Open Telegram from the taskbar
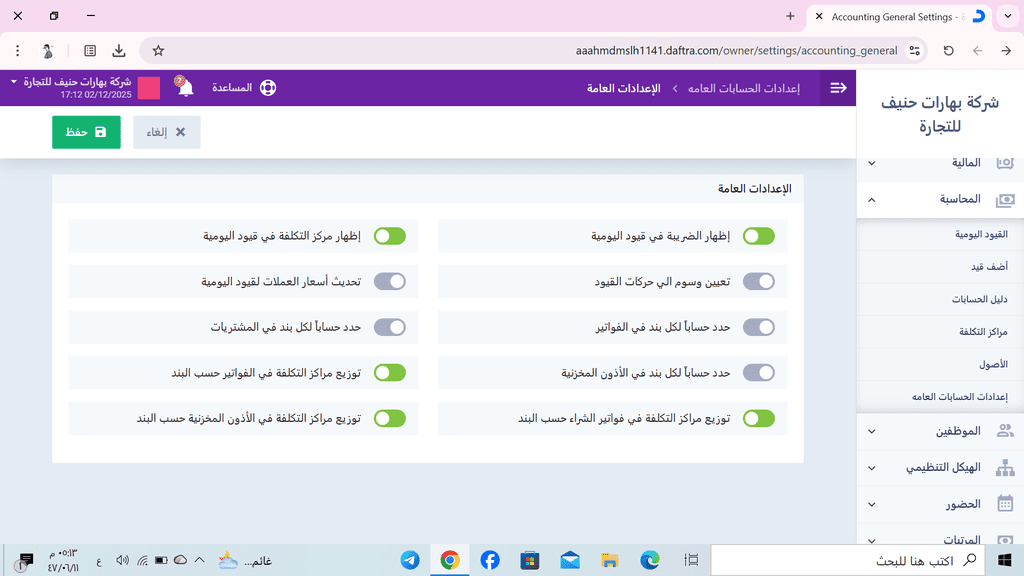The width and height of the screenshot is (1024, 576). [x=410, y=560]
